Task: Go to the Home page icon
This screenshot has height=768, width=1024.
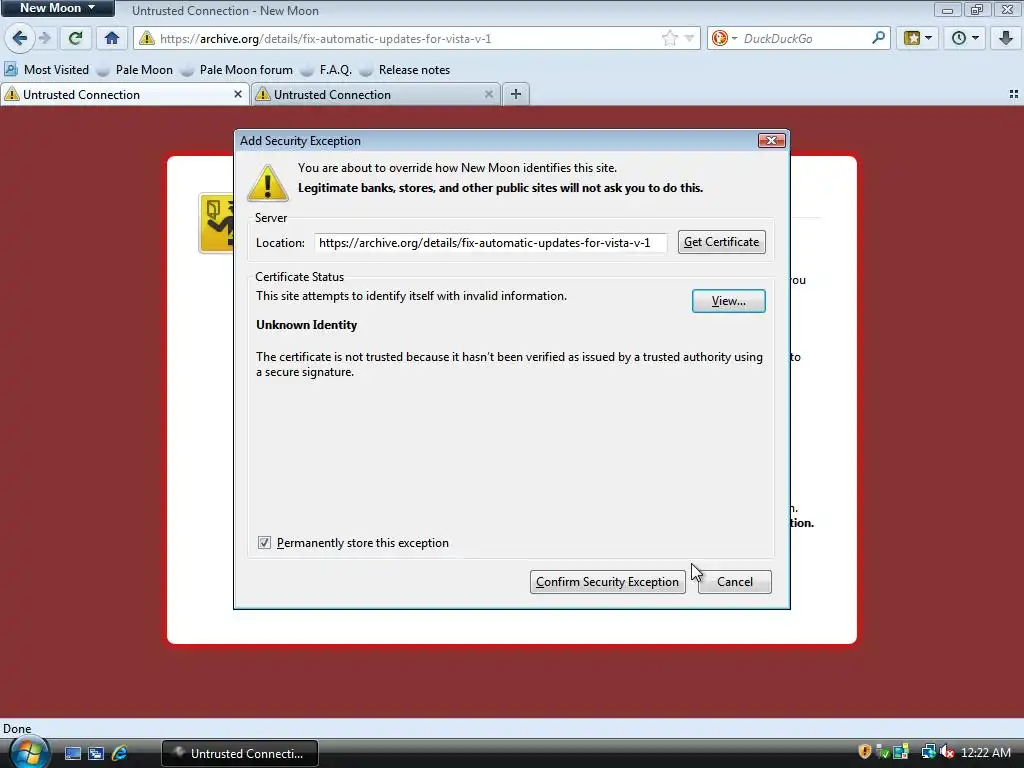Action: [x=112, y=38]
